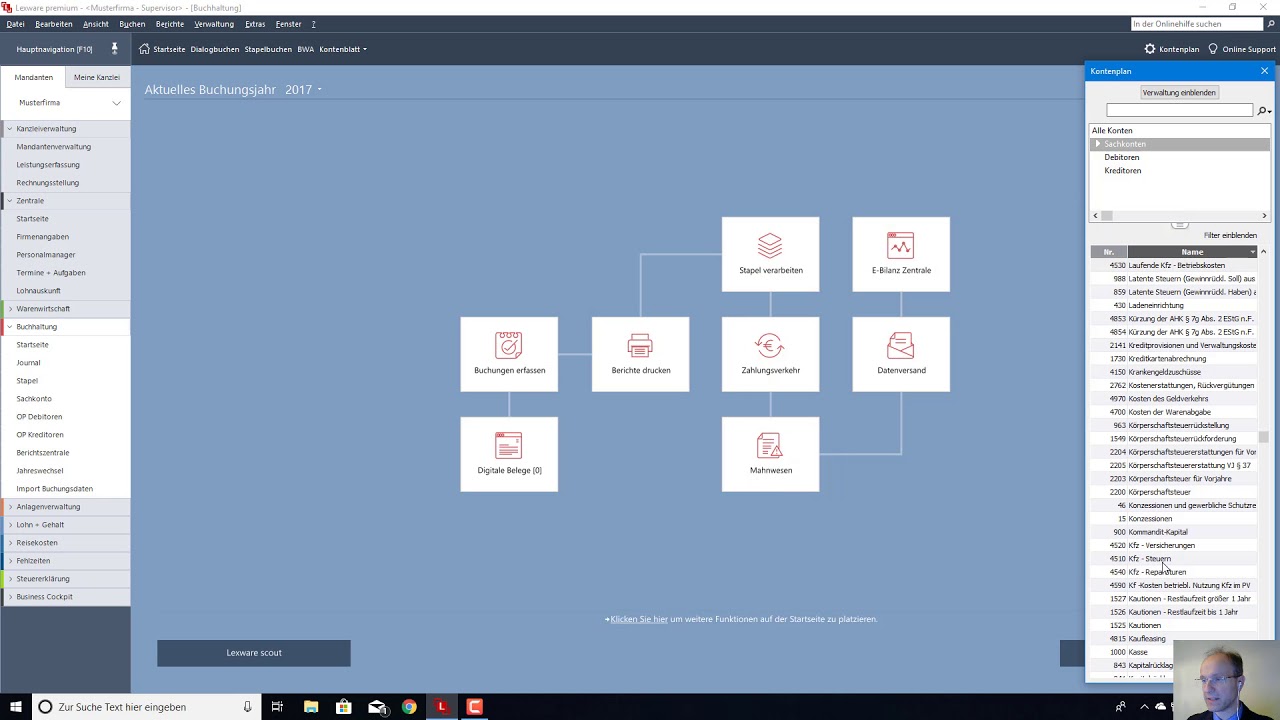Click the Klicken Sie hier link
The width and height of the screenshot is (1280, 720).
(639, 619)
